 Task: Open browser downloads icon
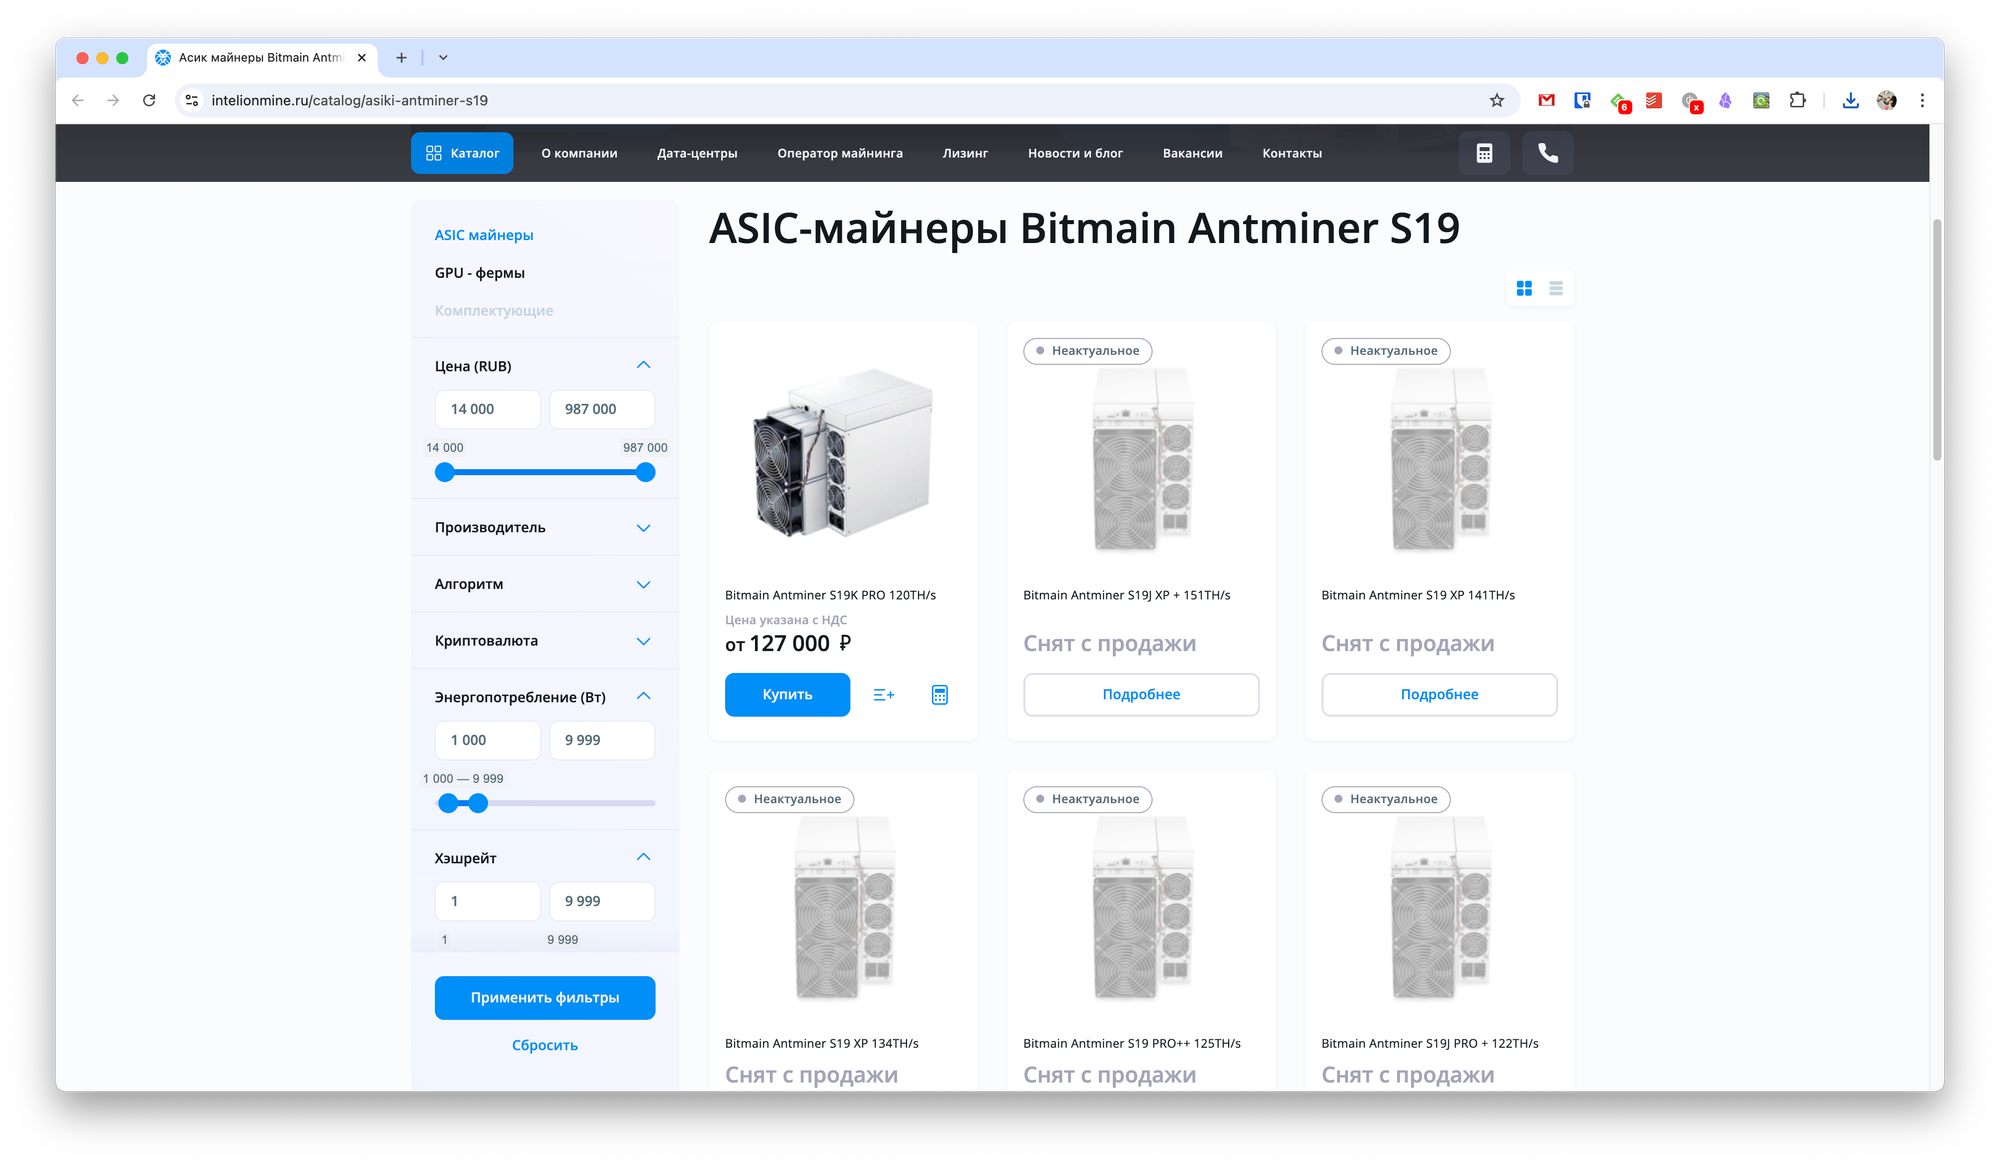[1850, 100]
